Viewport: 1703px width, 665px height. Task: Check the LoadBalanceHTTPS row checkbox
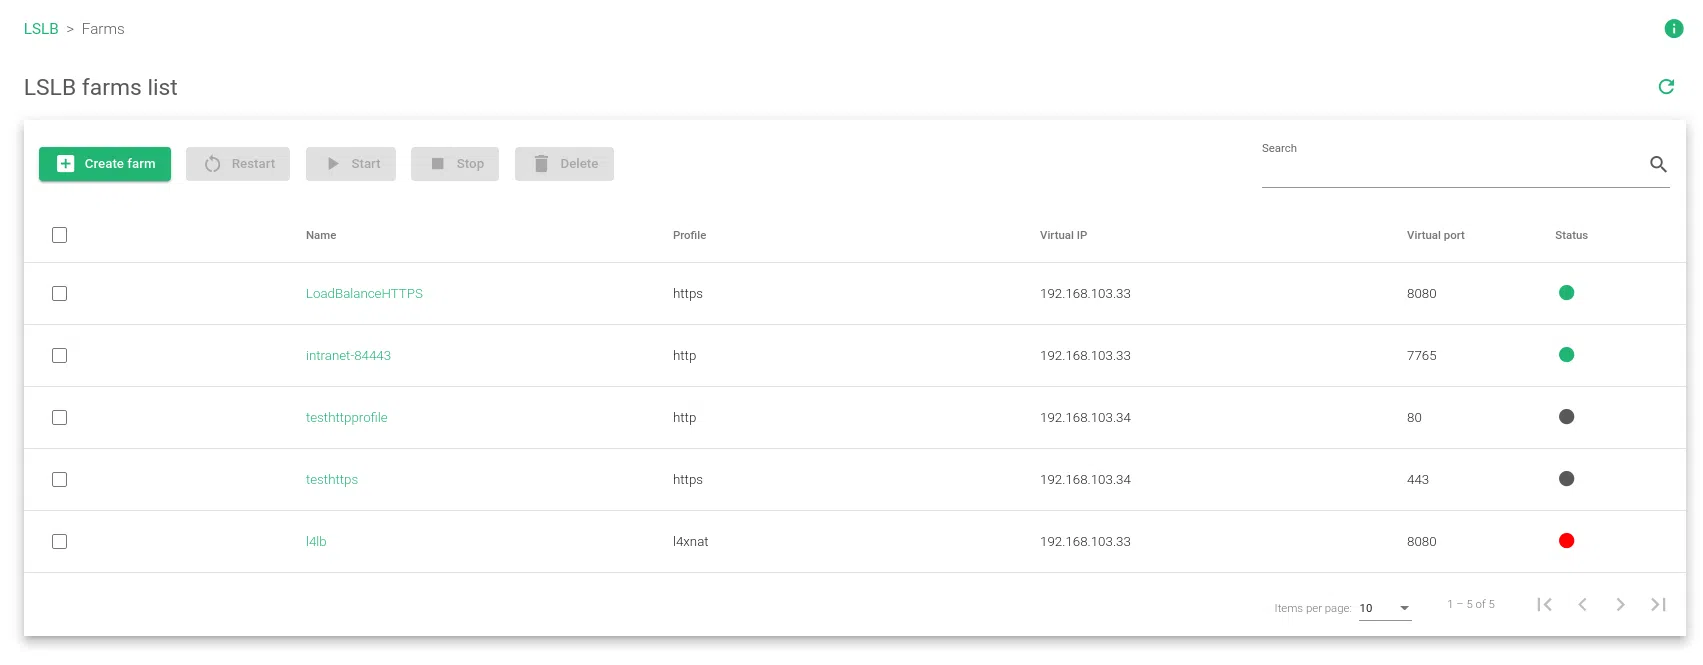60,294
